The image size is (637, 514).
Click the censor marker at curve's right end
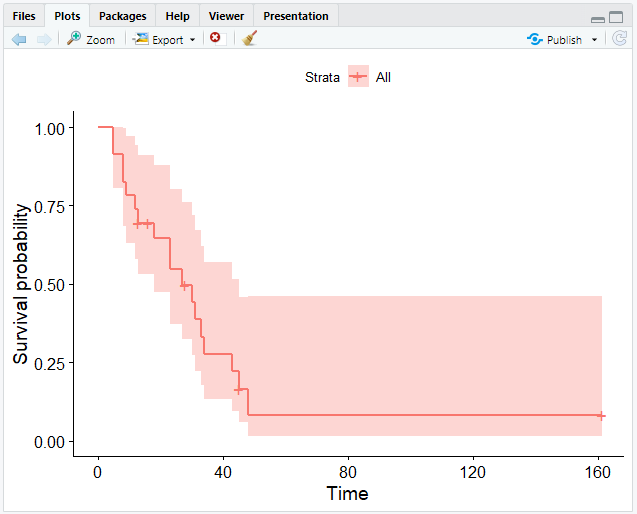click(601, 415)
